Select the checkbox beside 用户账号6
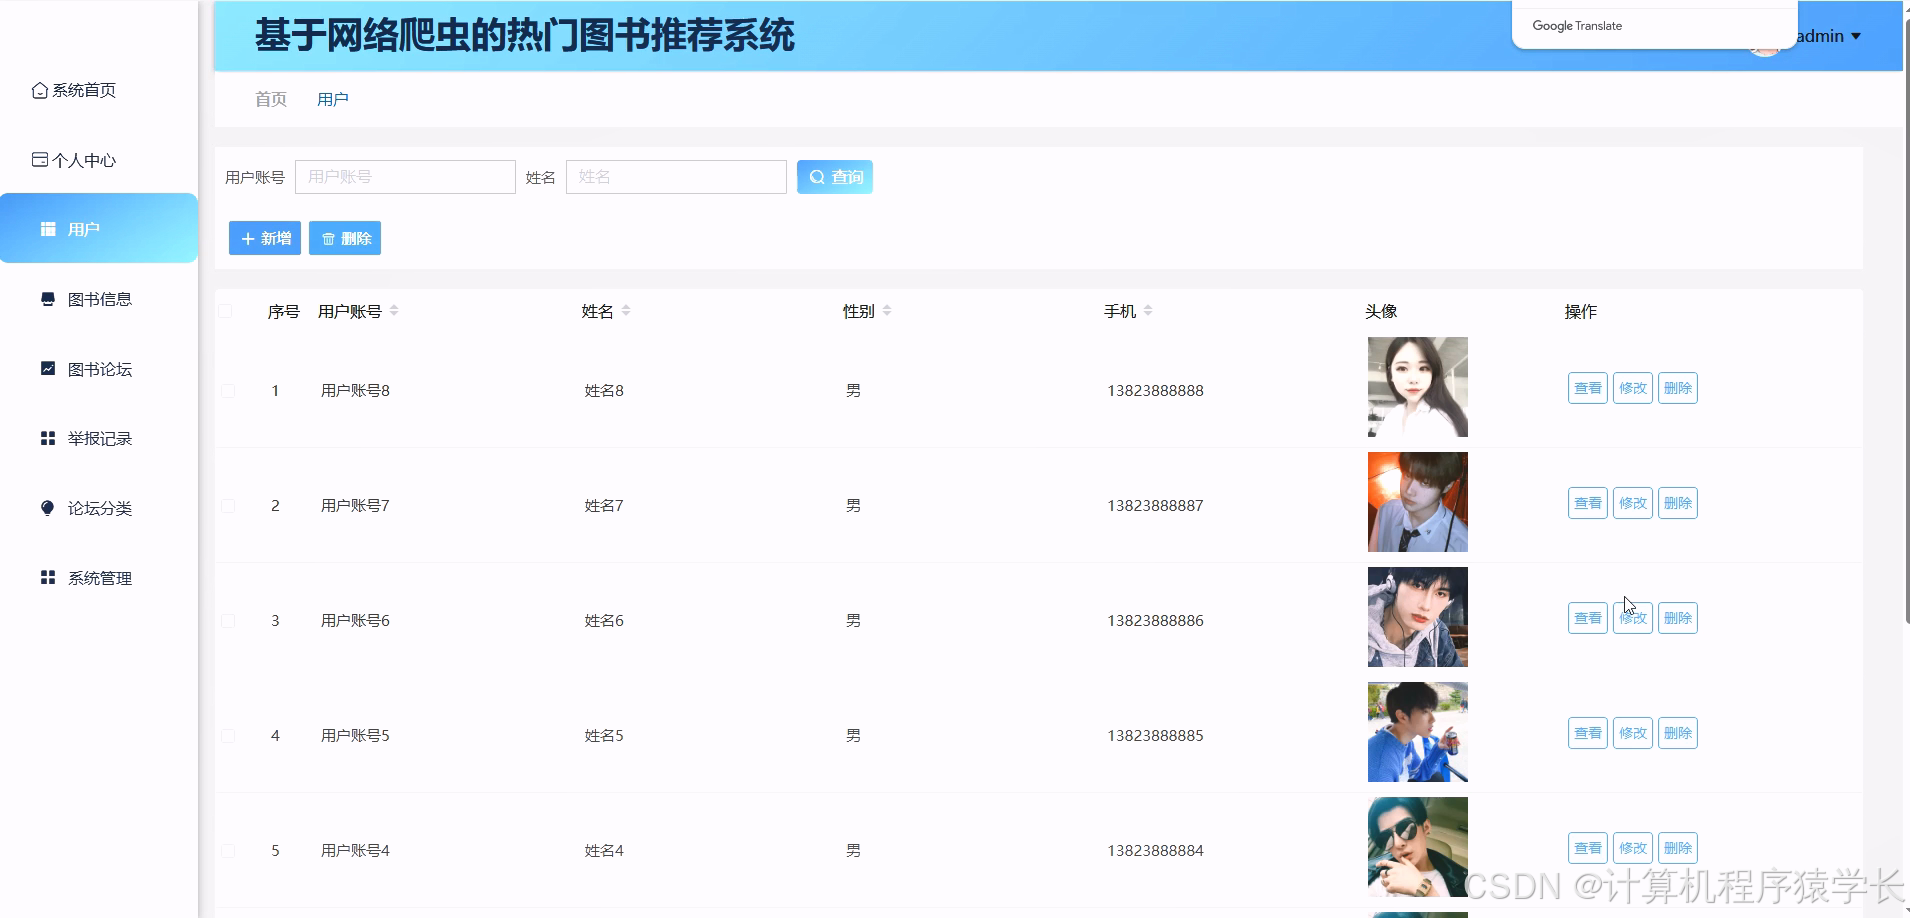Image resolution: width=1910 pixels, height=918 pixels. (227, 620)
